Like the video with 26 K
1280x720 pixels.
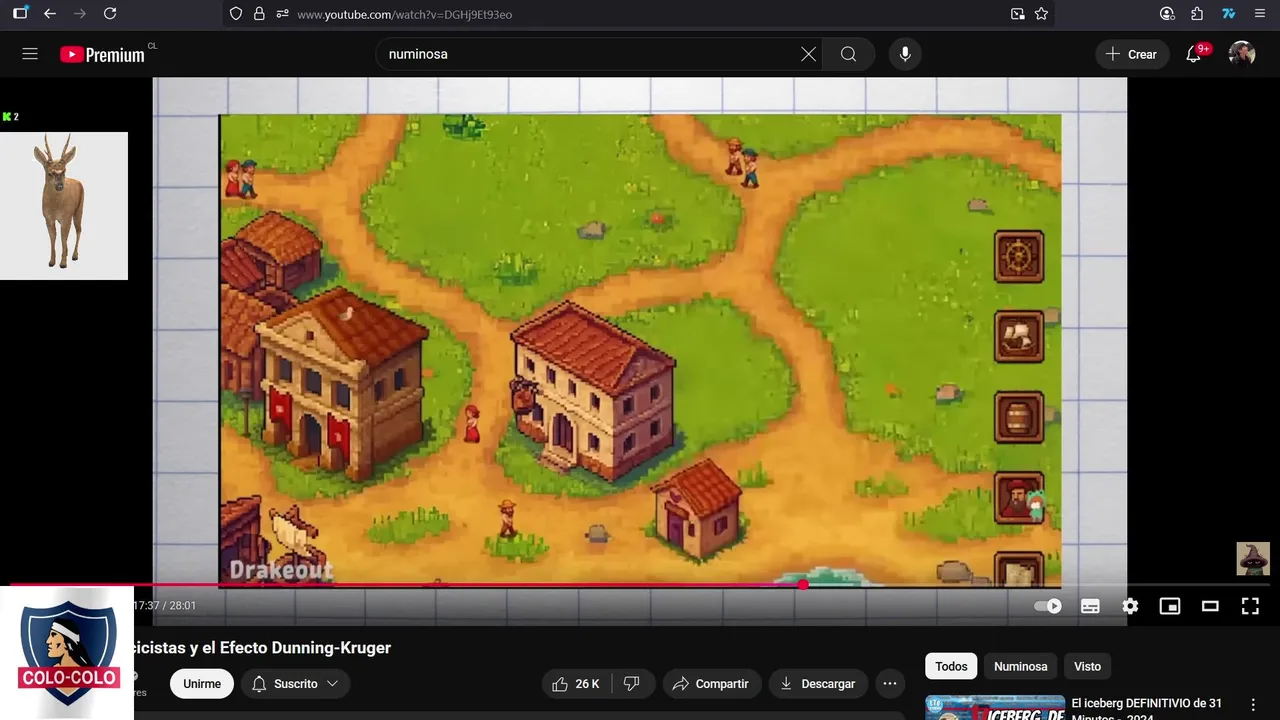point(575,684)
